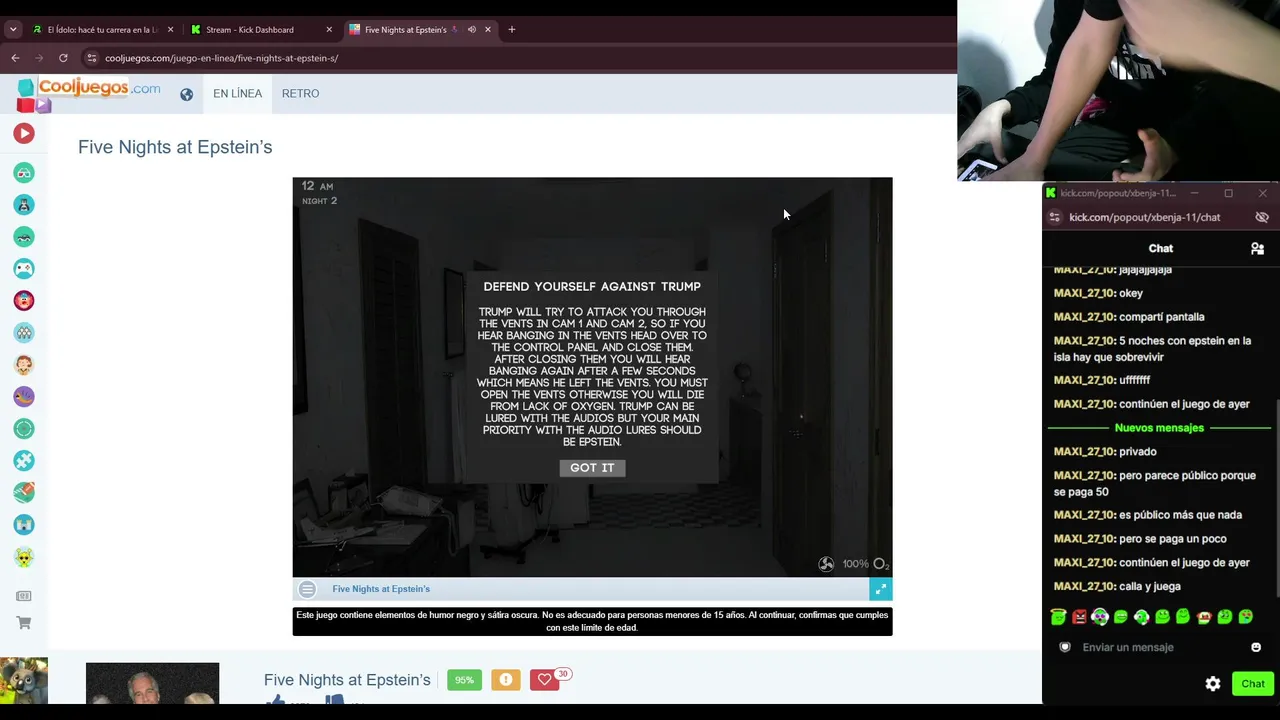Open the emoji picker in Kick chat
This screenshot has width=1280, height=720.
click(x=1256, y=647)
